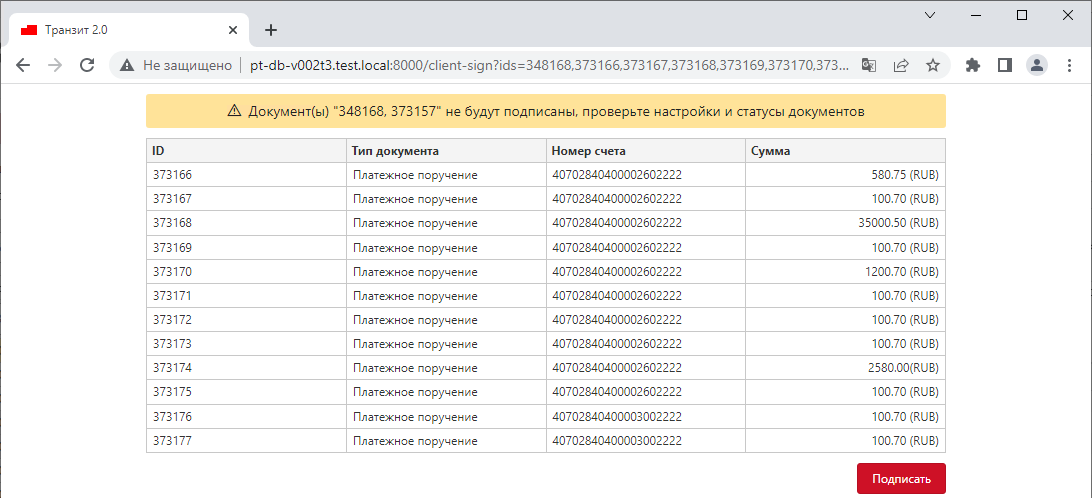
Task: Reload the page with refresh icon
Action: (x=87, y=65)
